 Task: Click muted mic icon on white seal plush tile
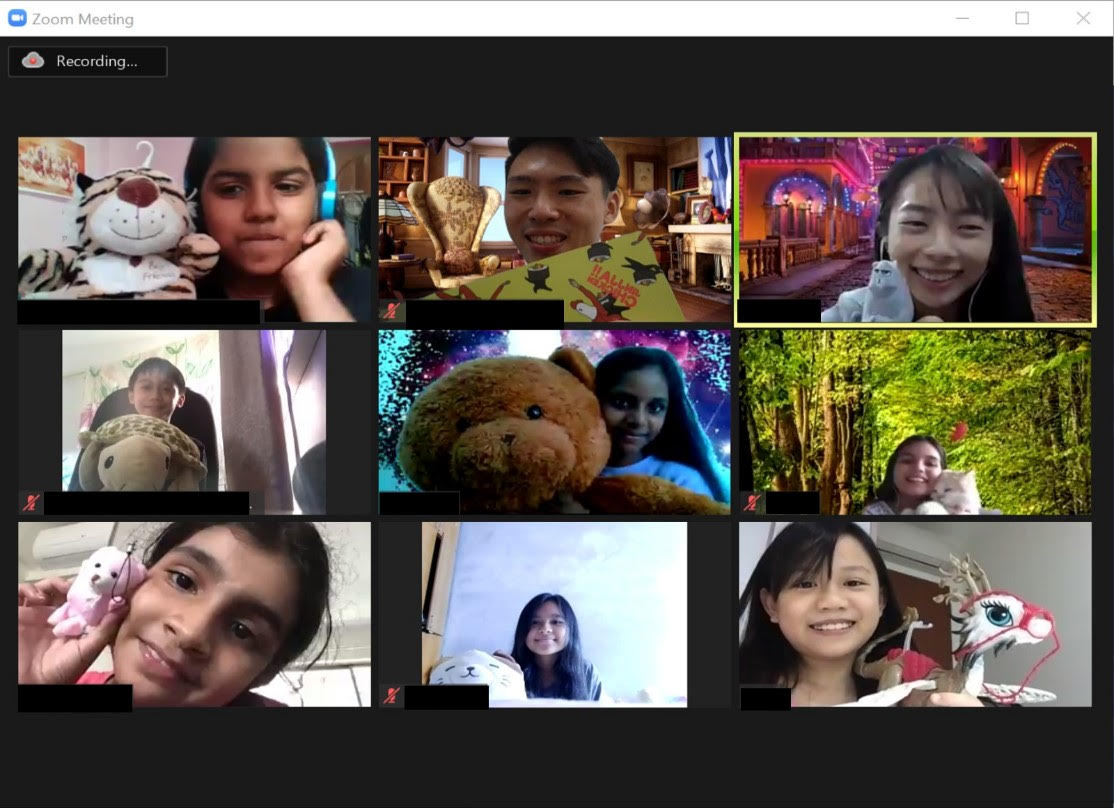[391, 695]
